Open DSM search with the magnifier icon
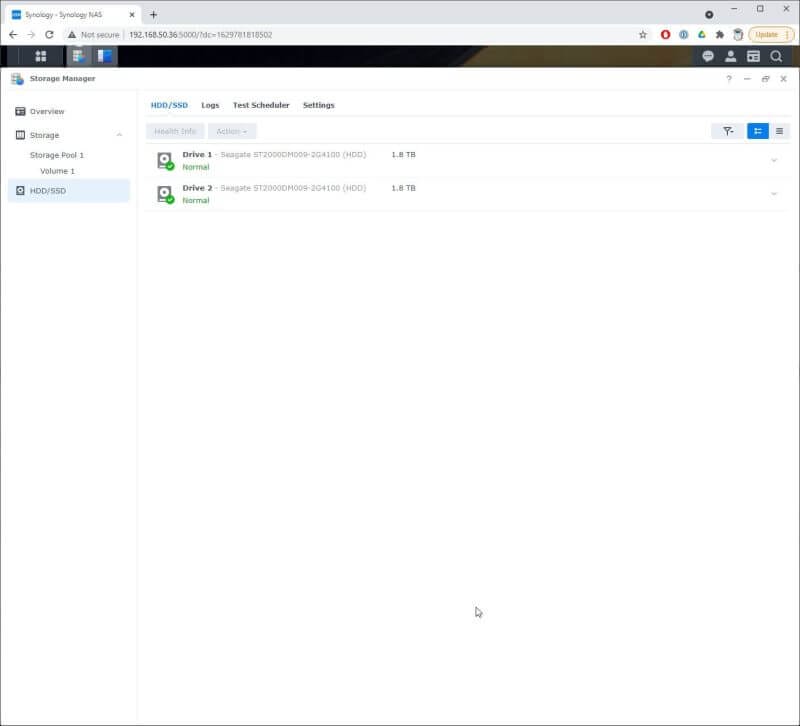800x726 pixels. [x=777, y=56]
